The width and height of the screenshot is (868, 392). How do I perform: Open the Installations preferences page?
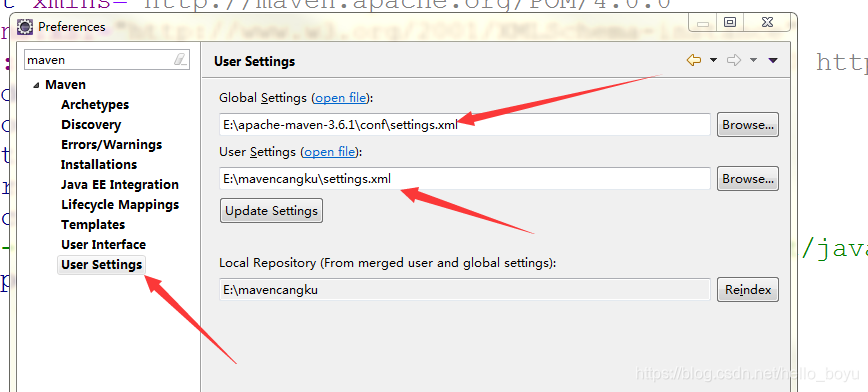(x=99, y=164)
